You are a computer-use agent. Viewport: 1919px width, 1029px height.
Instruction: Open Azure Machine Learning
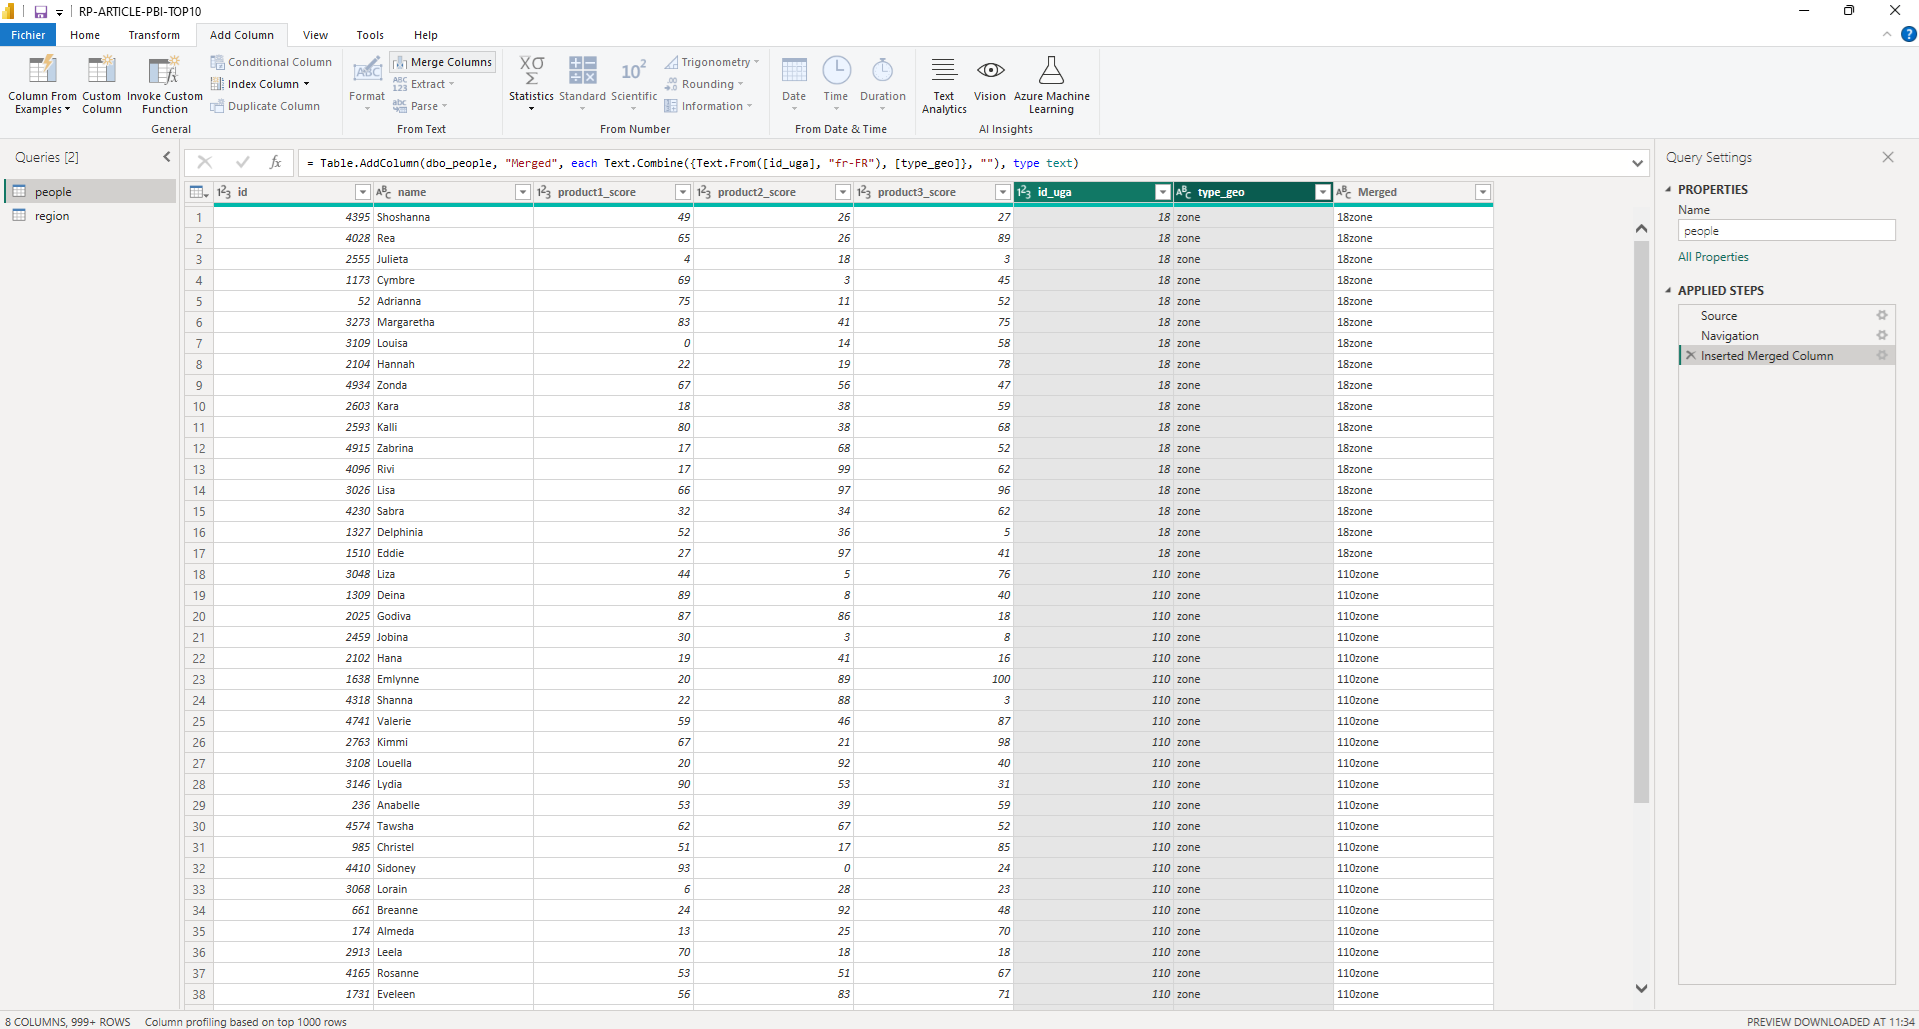point(1052,85)
